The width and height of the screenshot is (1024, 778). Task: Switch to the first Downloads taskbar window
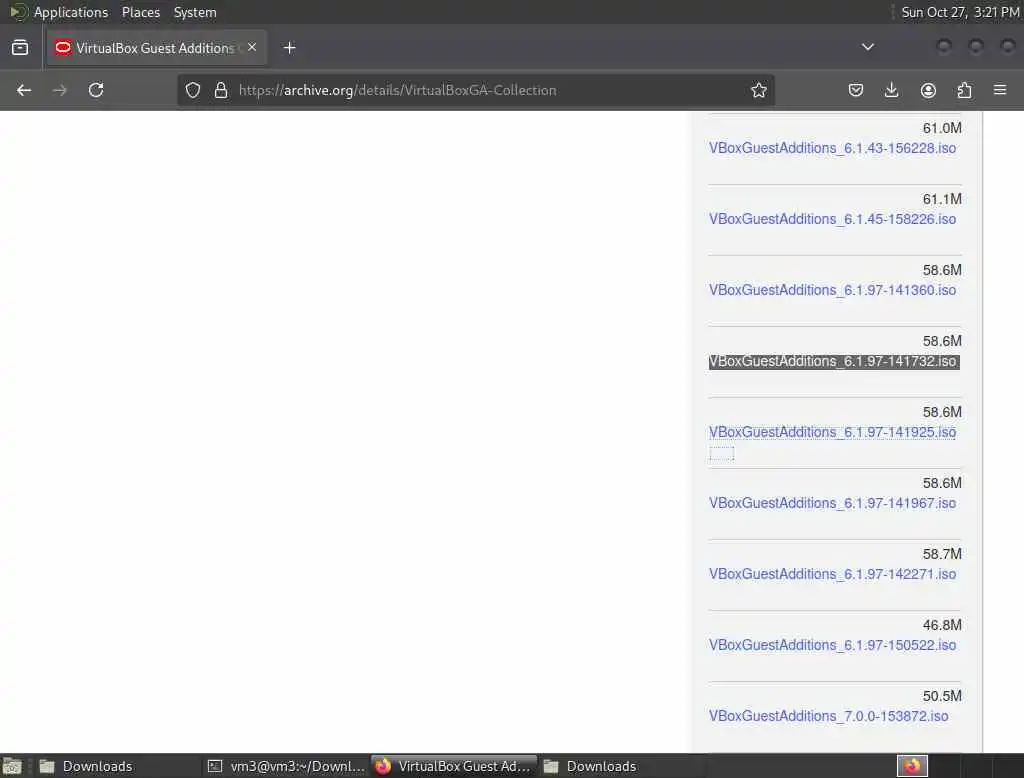116,766
